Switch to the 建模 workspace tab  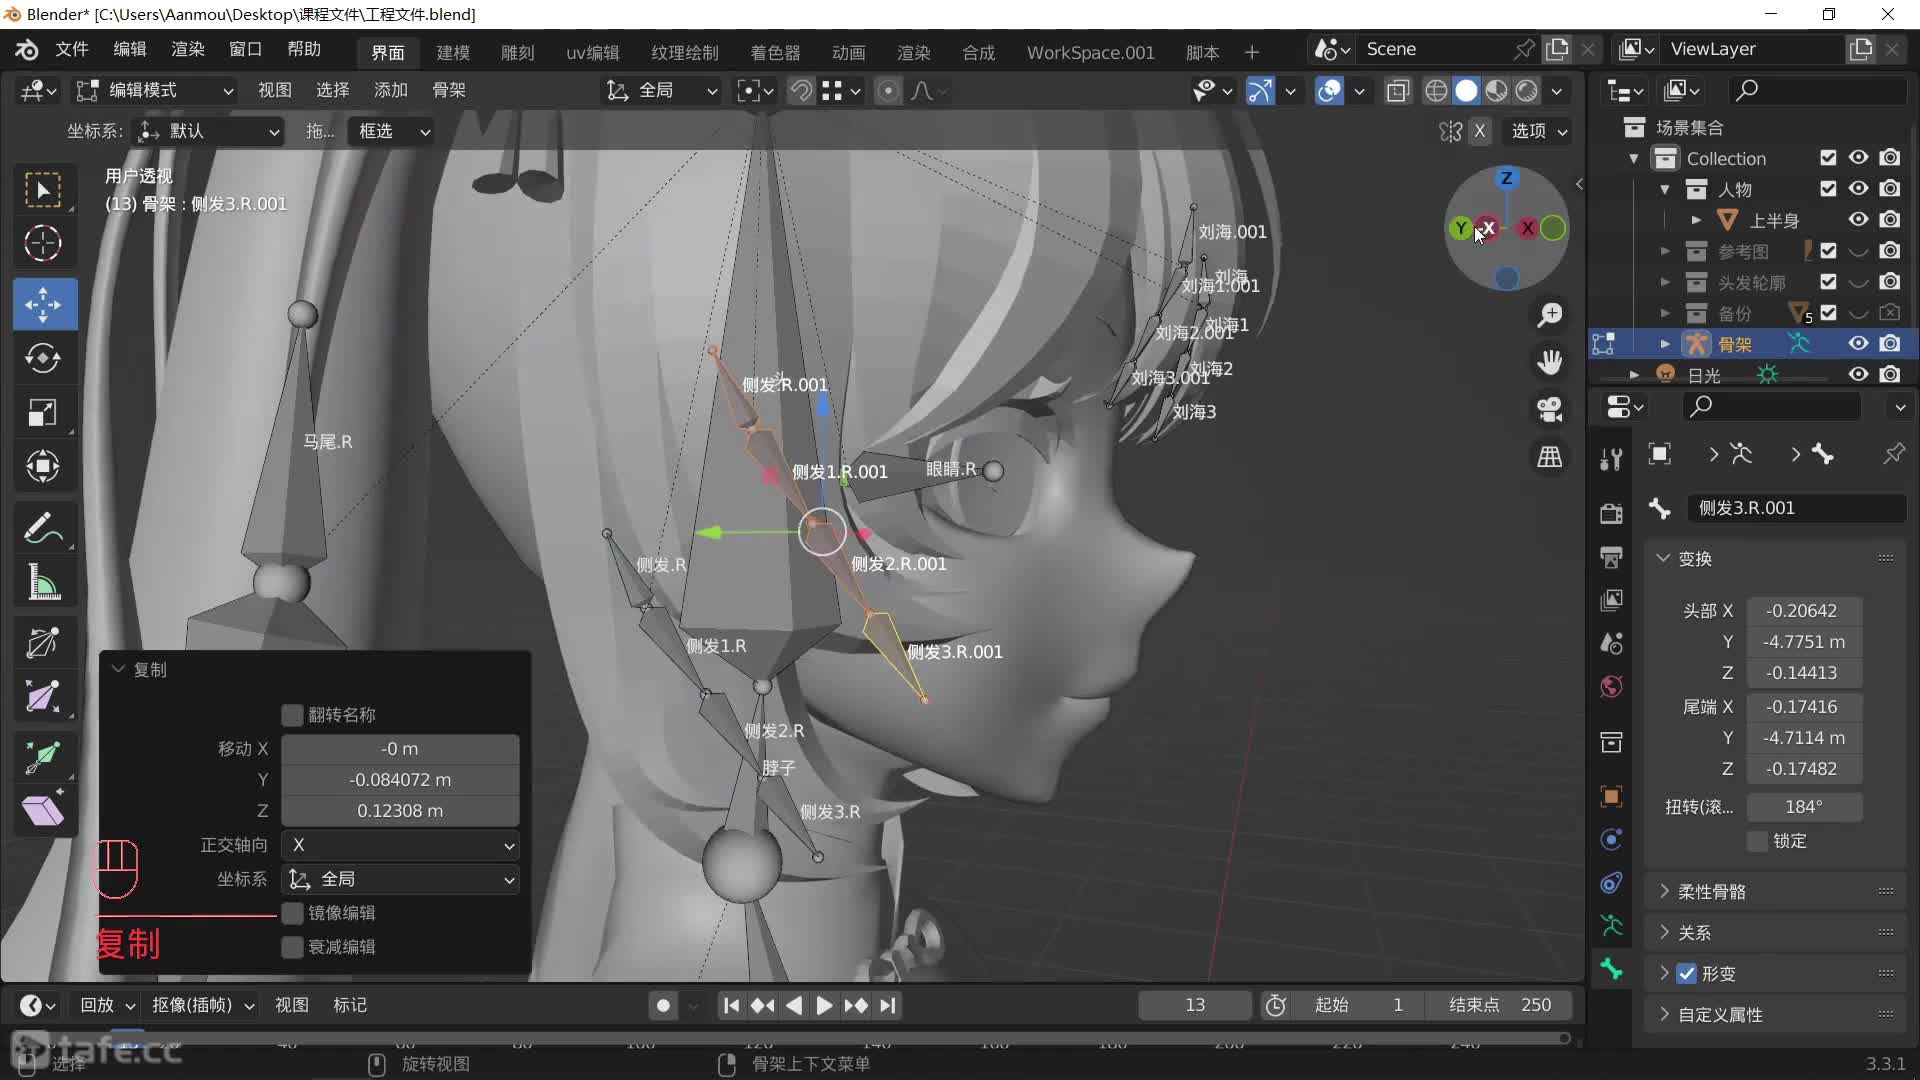[x=453, y=52]
